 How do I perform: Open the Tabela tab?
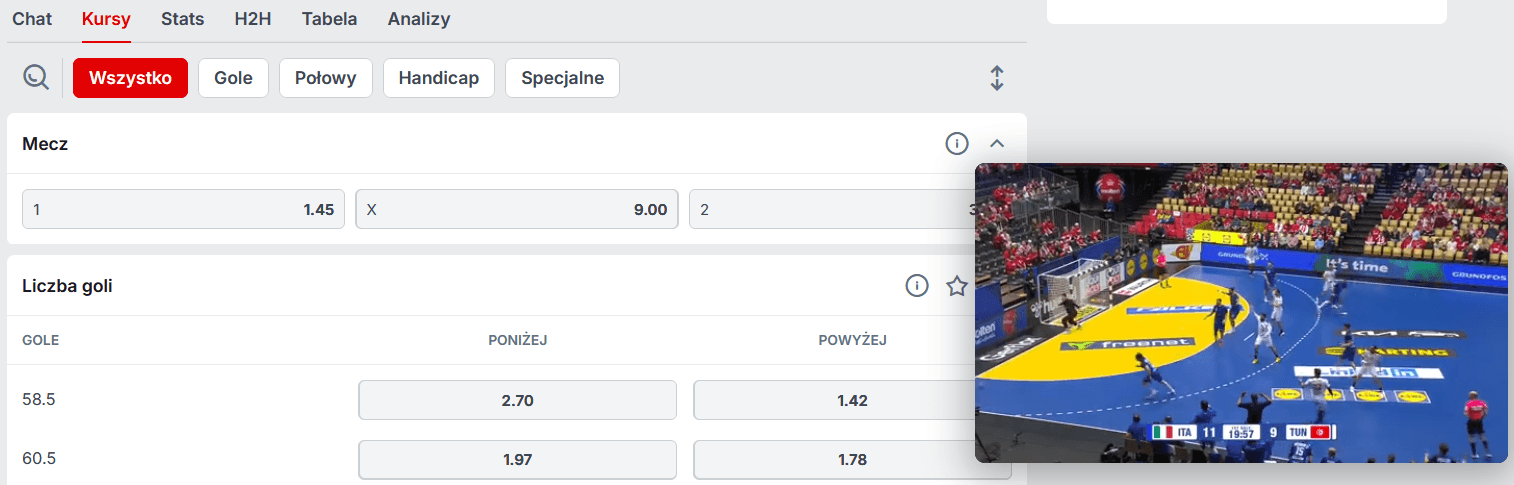click(x=329, y=19)
